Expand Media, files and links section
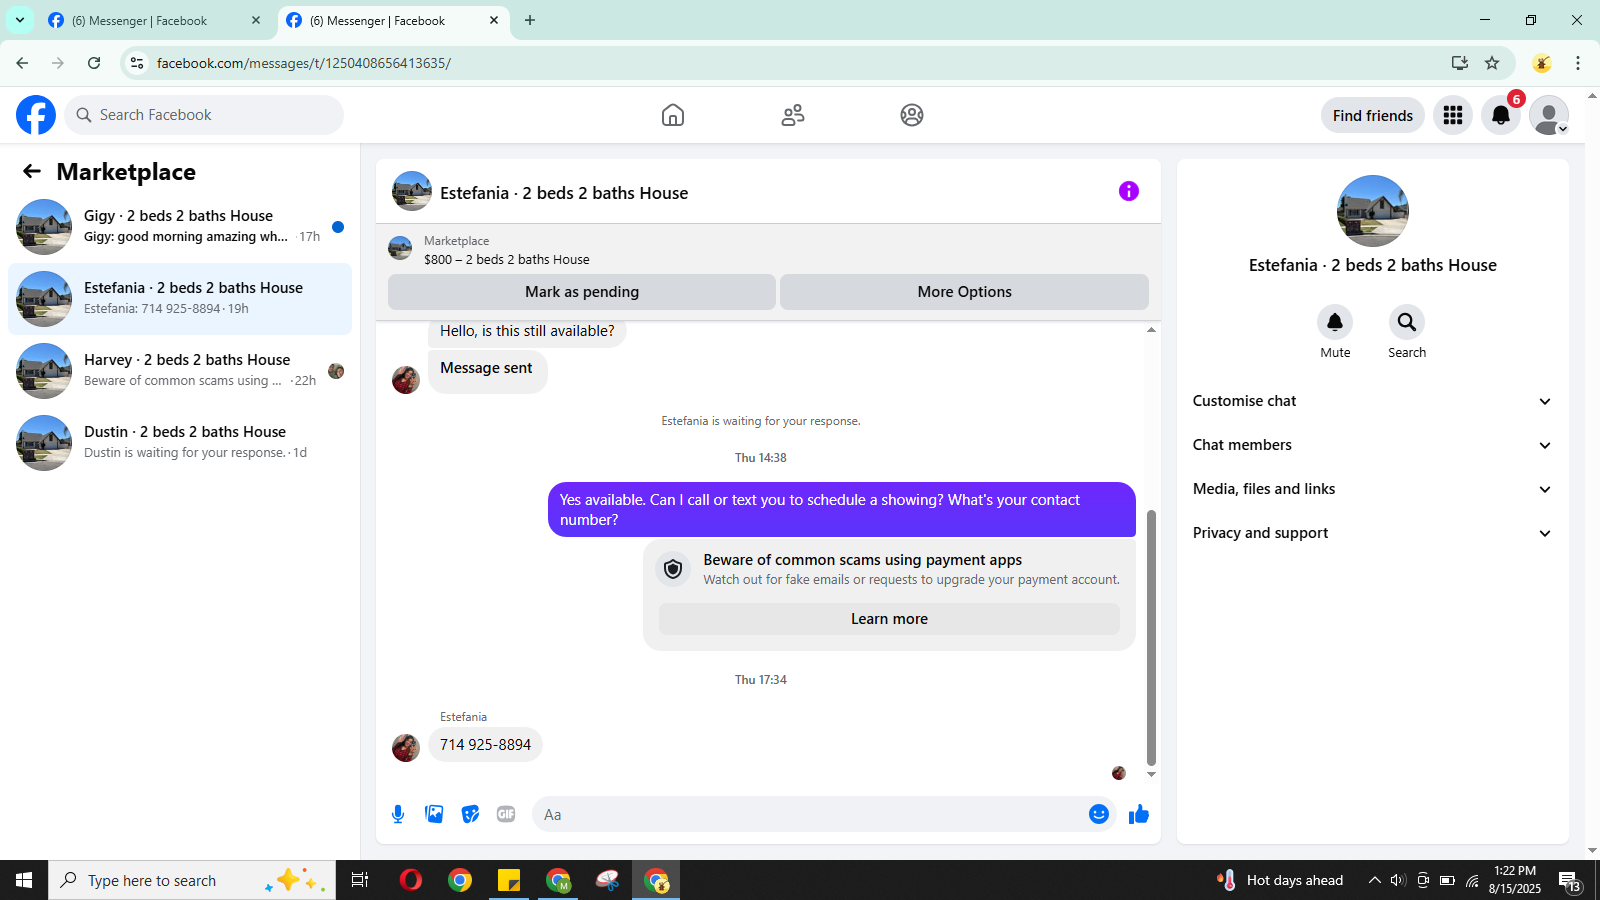Screen dimensions: 1600x900 click(x=1373, y=489)
